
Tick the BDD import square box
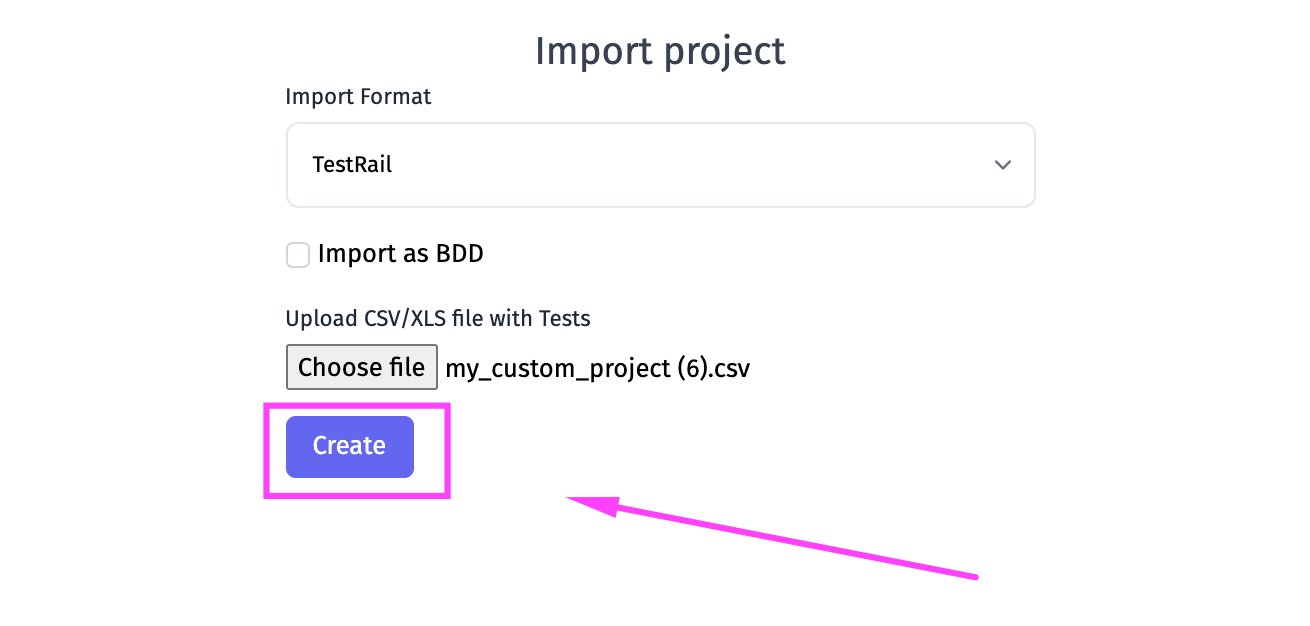tap(298, 255)
